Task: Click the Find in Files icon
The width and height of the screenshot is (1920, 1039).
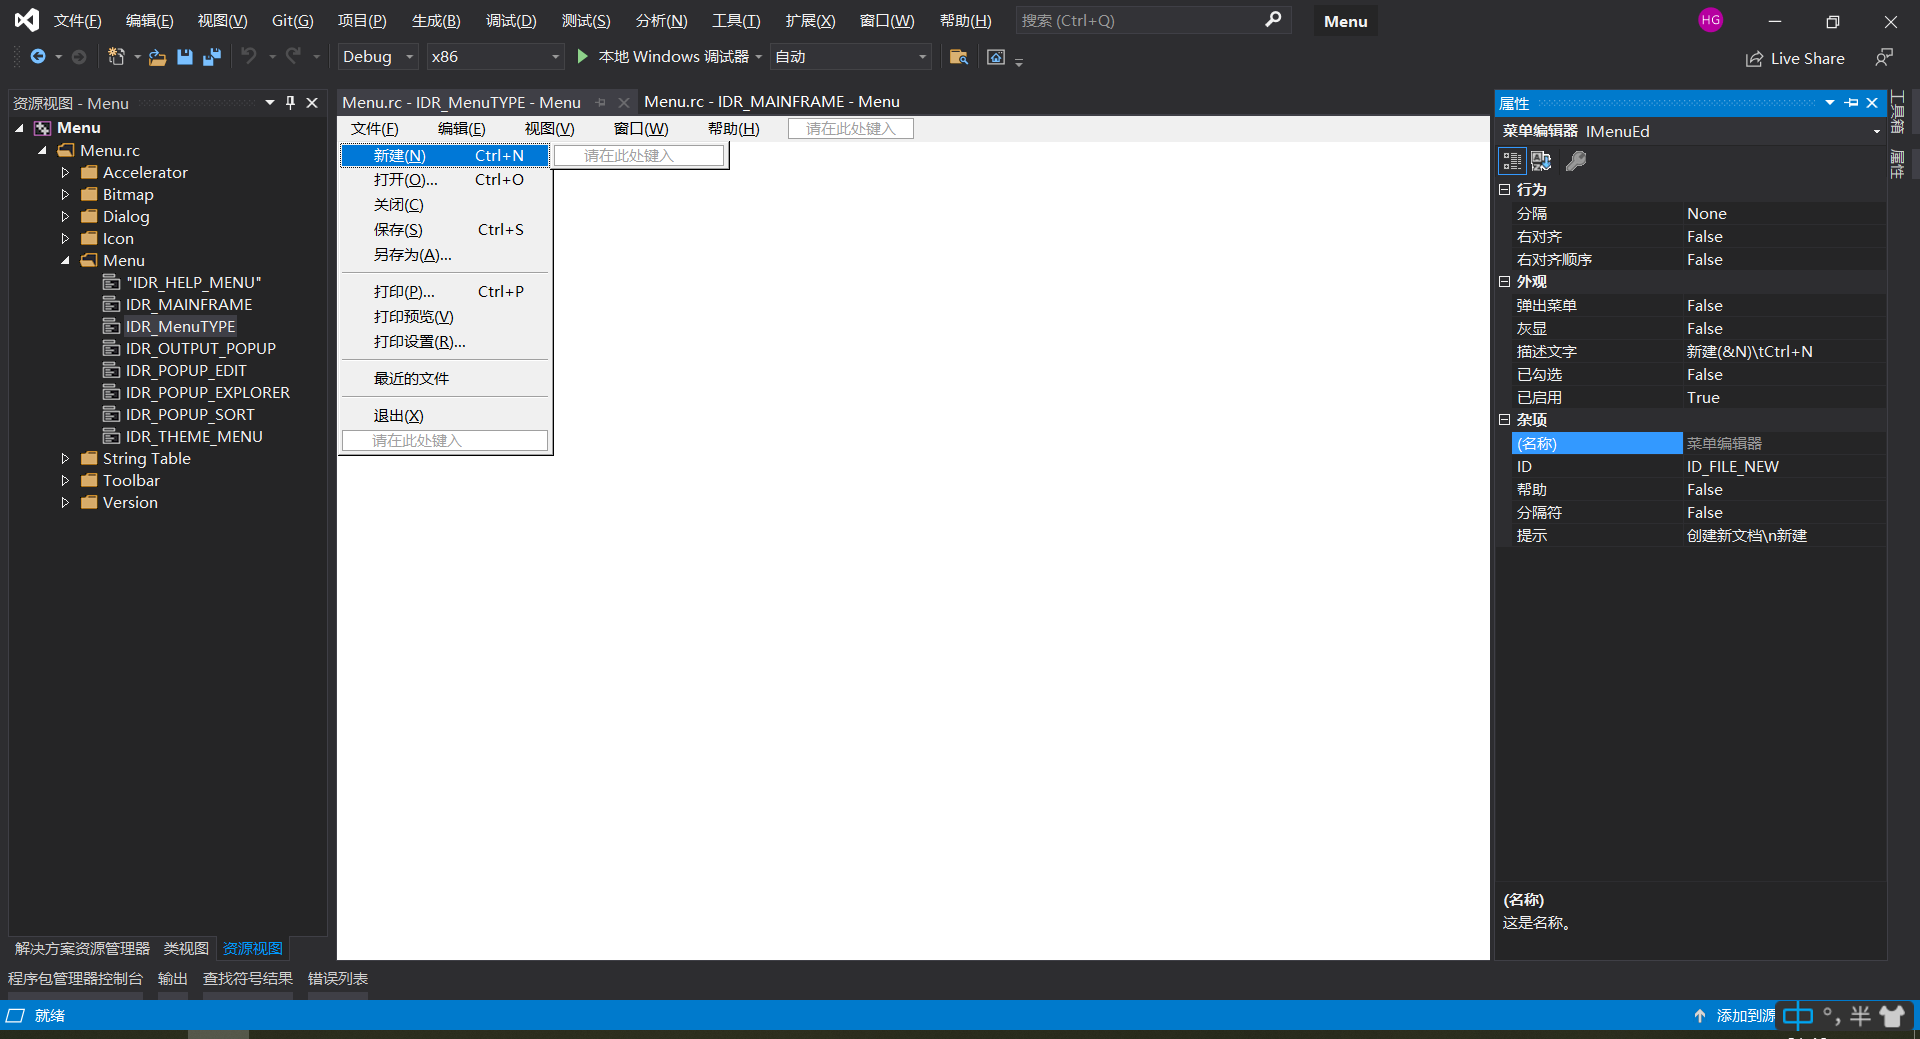Action: pos(958,57)
